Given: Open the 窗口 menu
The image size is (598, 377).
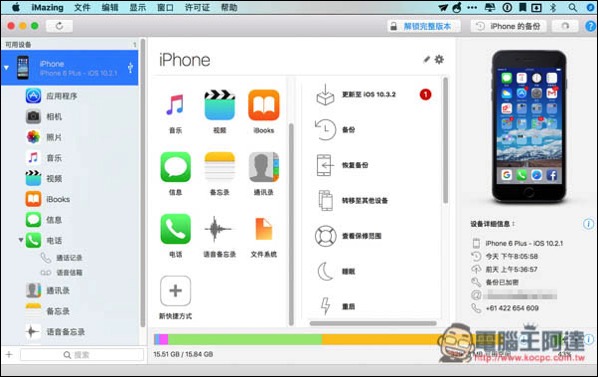Looking at the screenshot, I should tap(166, 7).
